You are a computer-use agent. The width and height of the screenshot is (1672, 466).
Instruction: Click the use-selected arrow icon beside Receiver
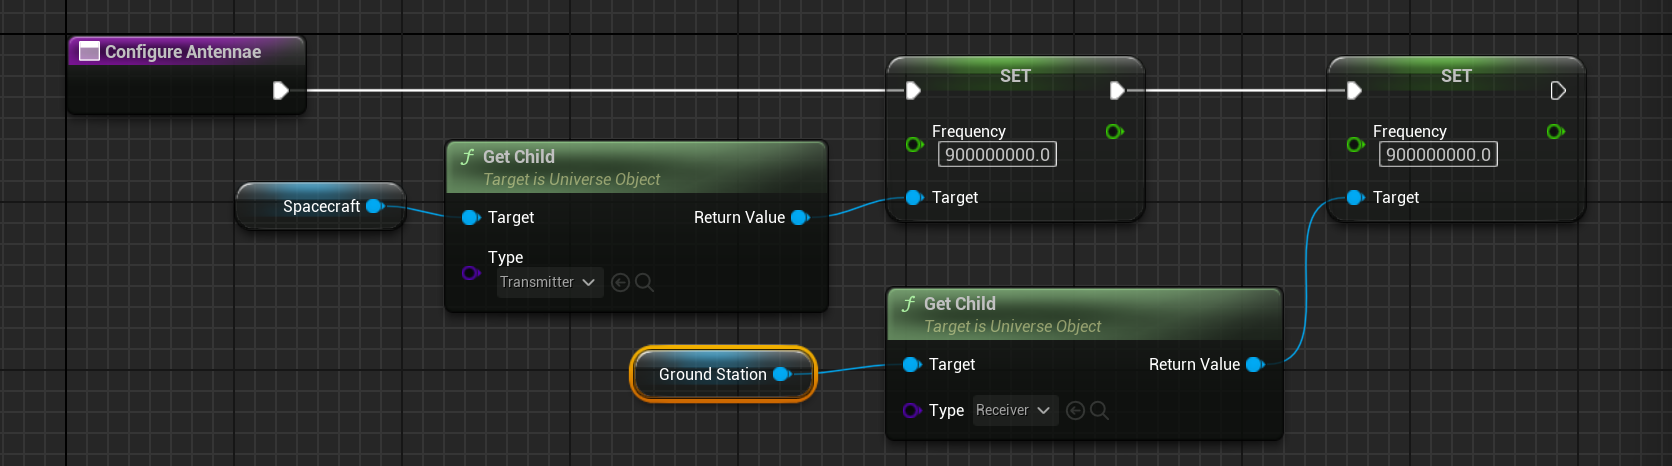1075,410
